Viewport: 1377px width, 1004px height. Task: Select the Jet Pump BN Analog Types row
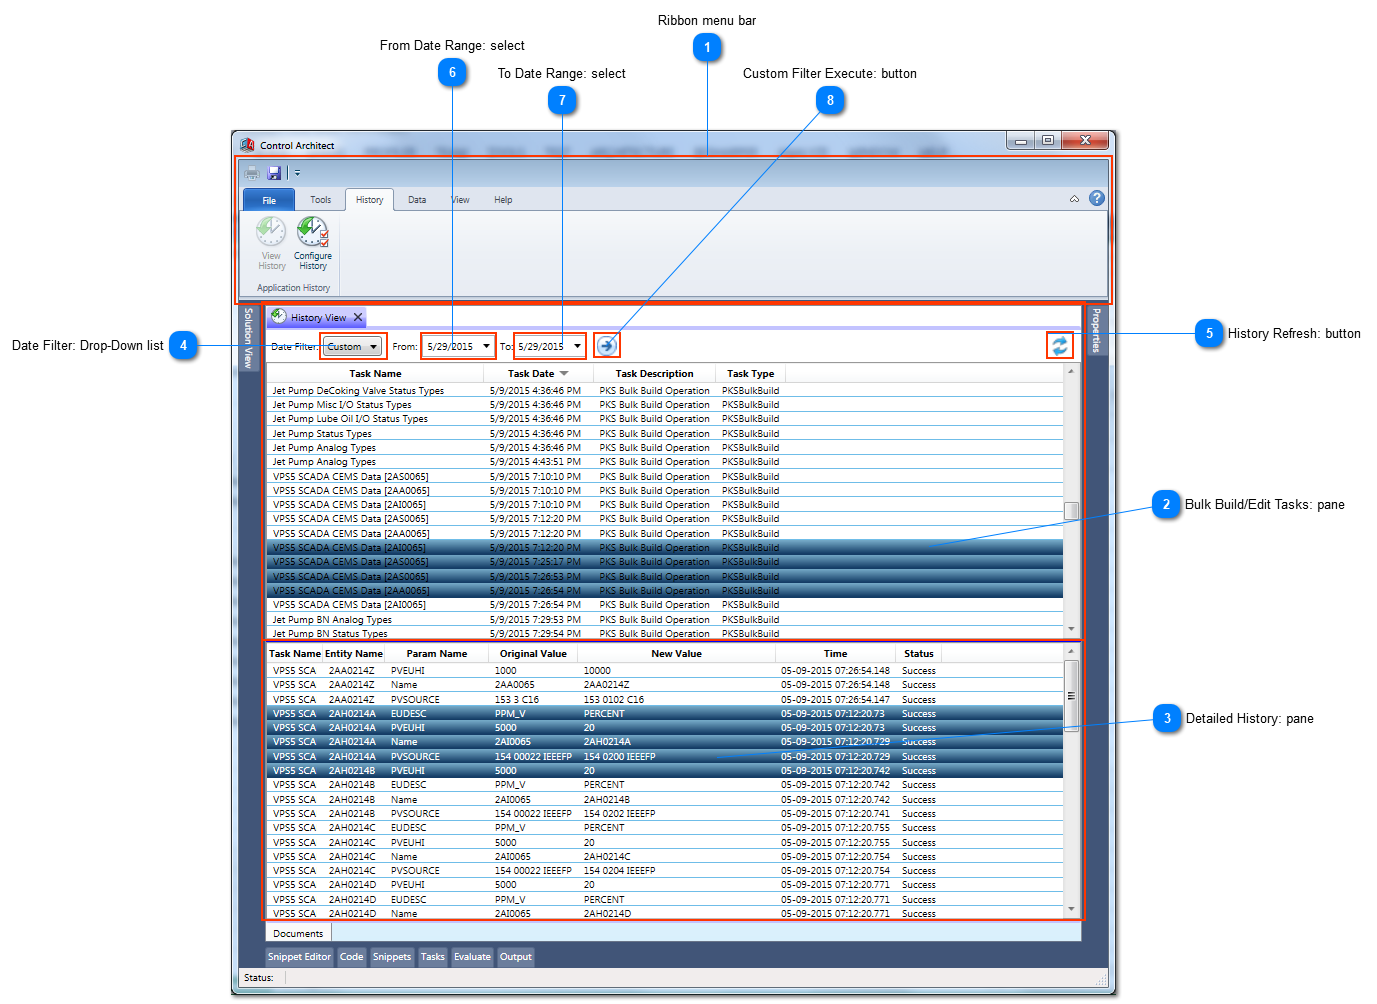(x=665, y=620)
